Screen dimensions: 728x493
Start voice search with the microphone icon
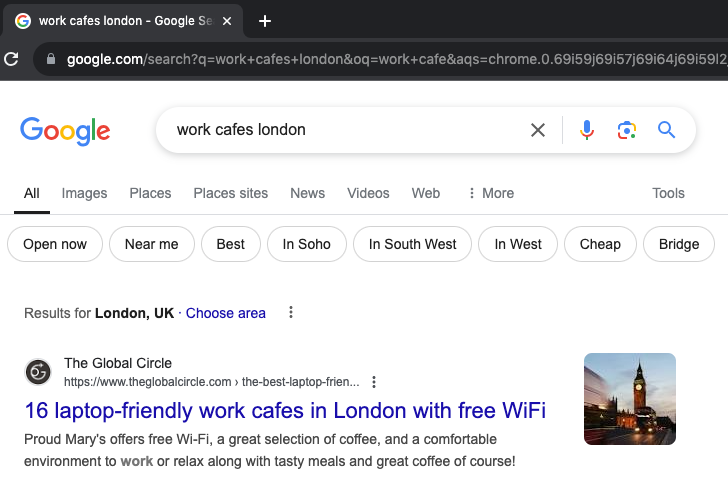click(586, 130)
